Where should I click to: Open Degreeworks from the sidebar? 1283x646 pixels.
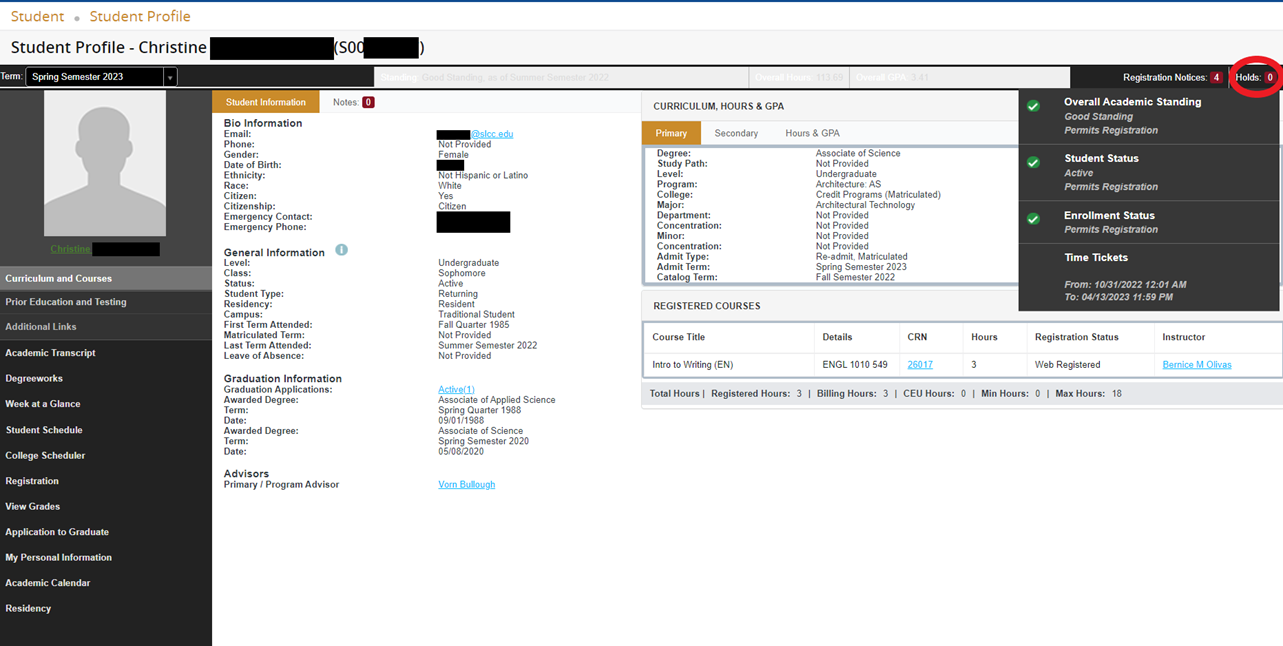(34, 379)
